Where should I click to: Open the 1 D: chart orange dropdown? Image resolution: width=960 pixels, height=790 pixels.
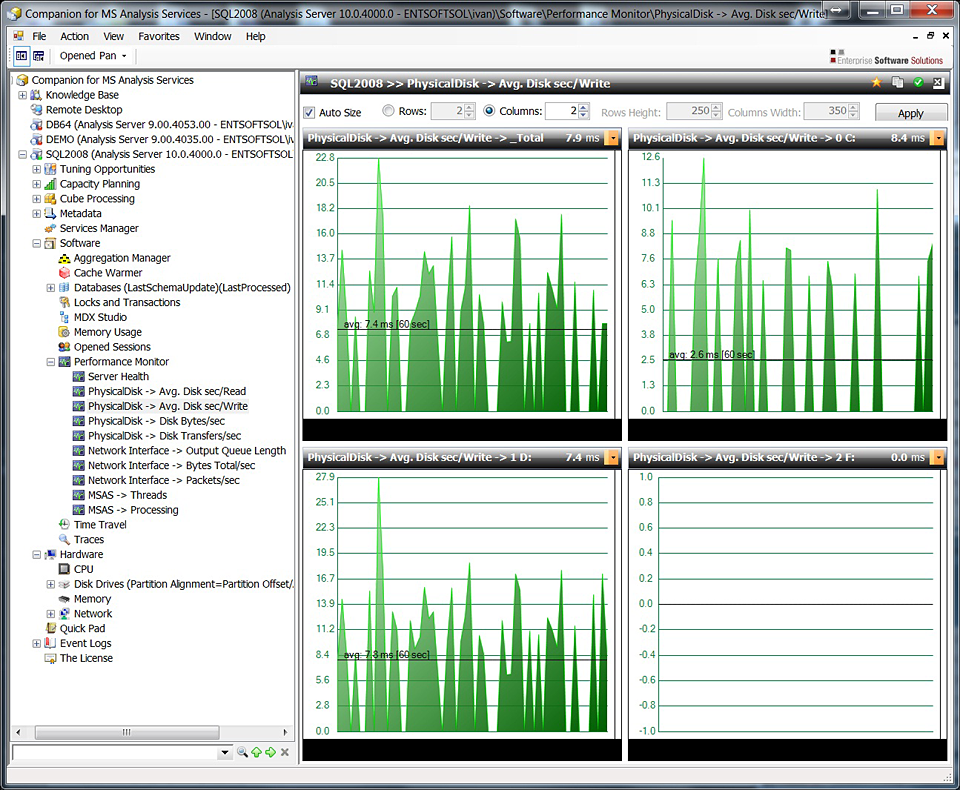(612, 457)
